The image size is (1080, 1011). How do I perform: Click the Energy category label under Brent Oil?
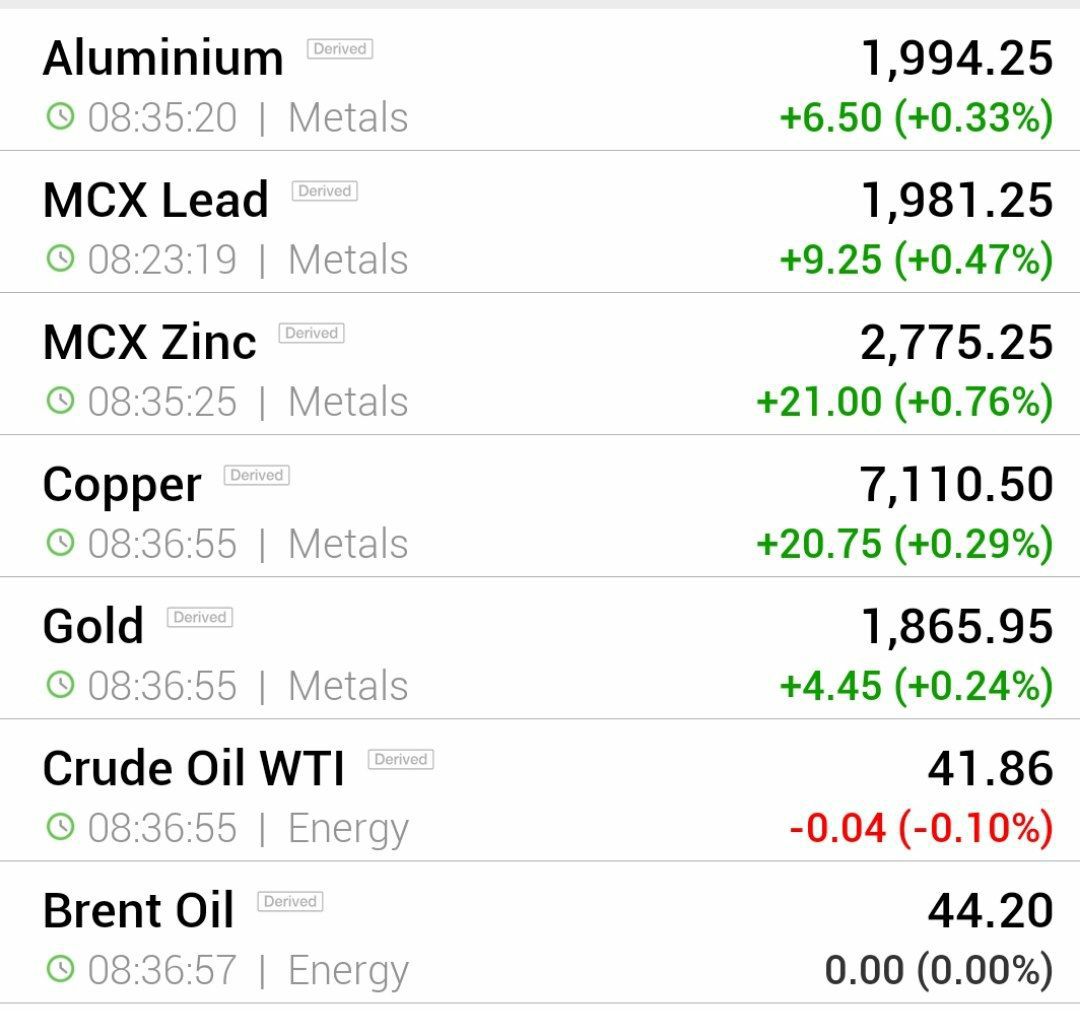349,972
